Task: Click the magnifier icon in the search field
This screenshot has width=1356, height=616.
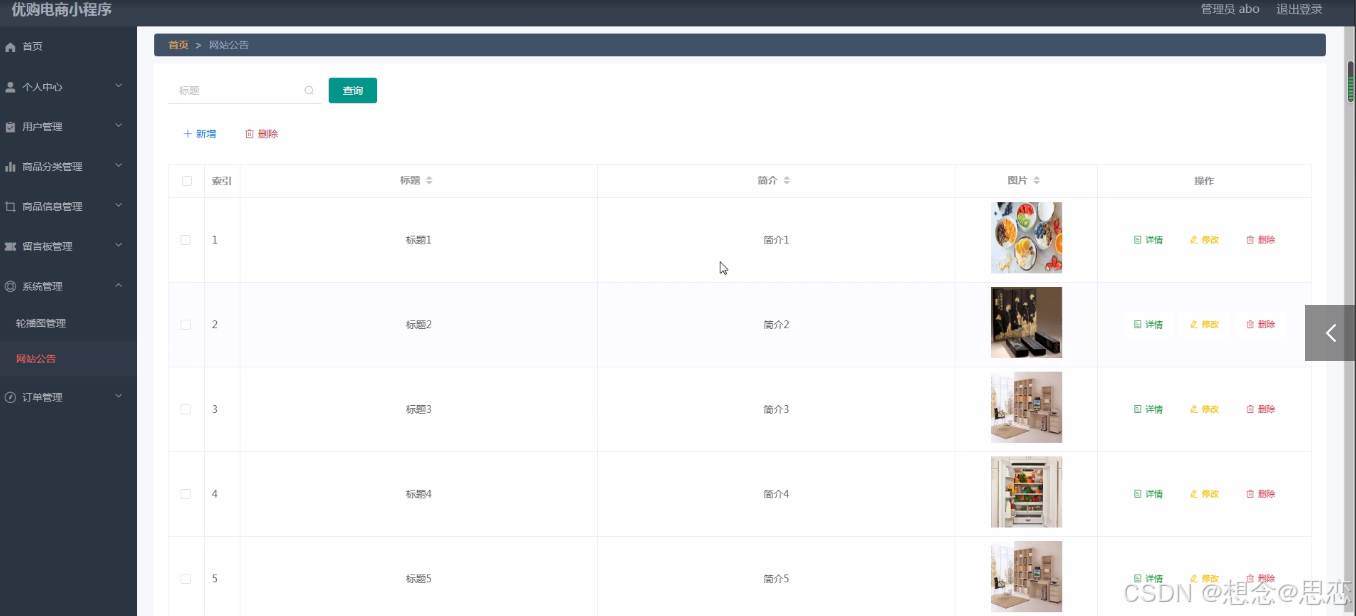Action: 309,90
